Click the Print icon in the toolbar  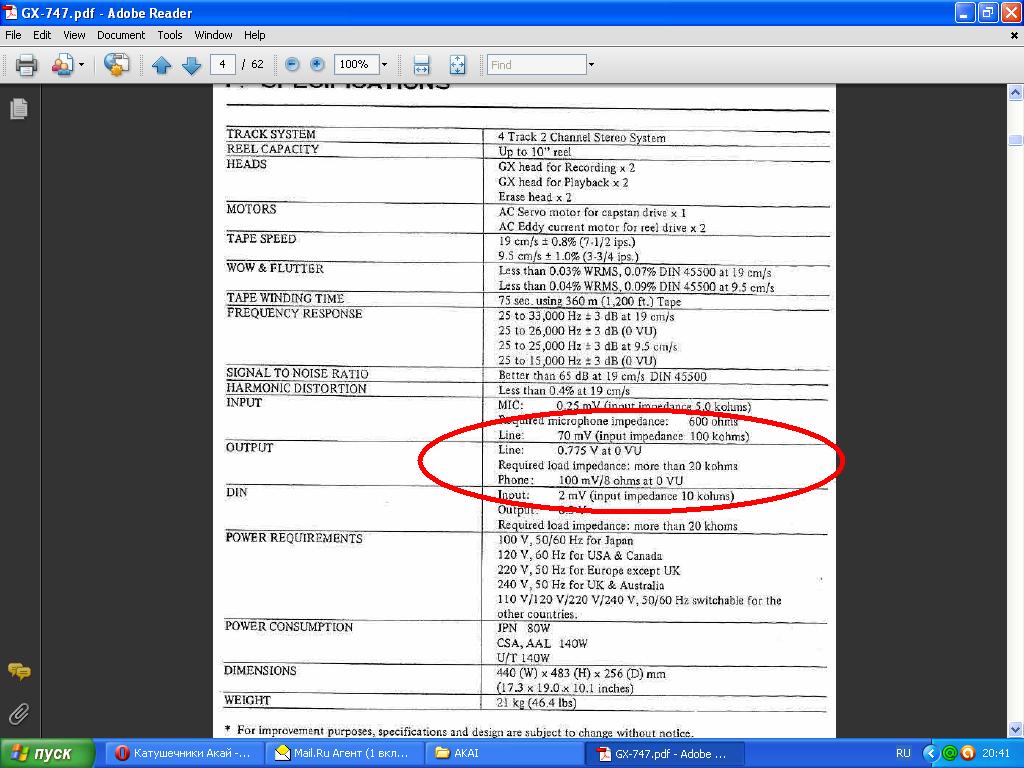click(x=26, y=65)
